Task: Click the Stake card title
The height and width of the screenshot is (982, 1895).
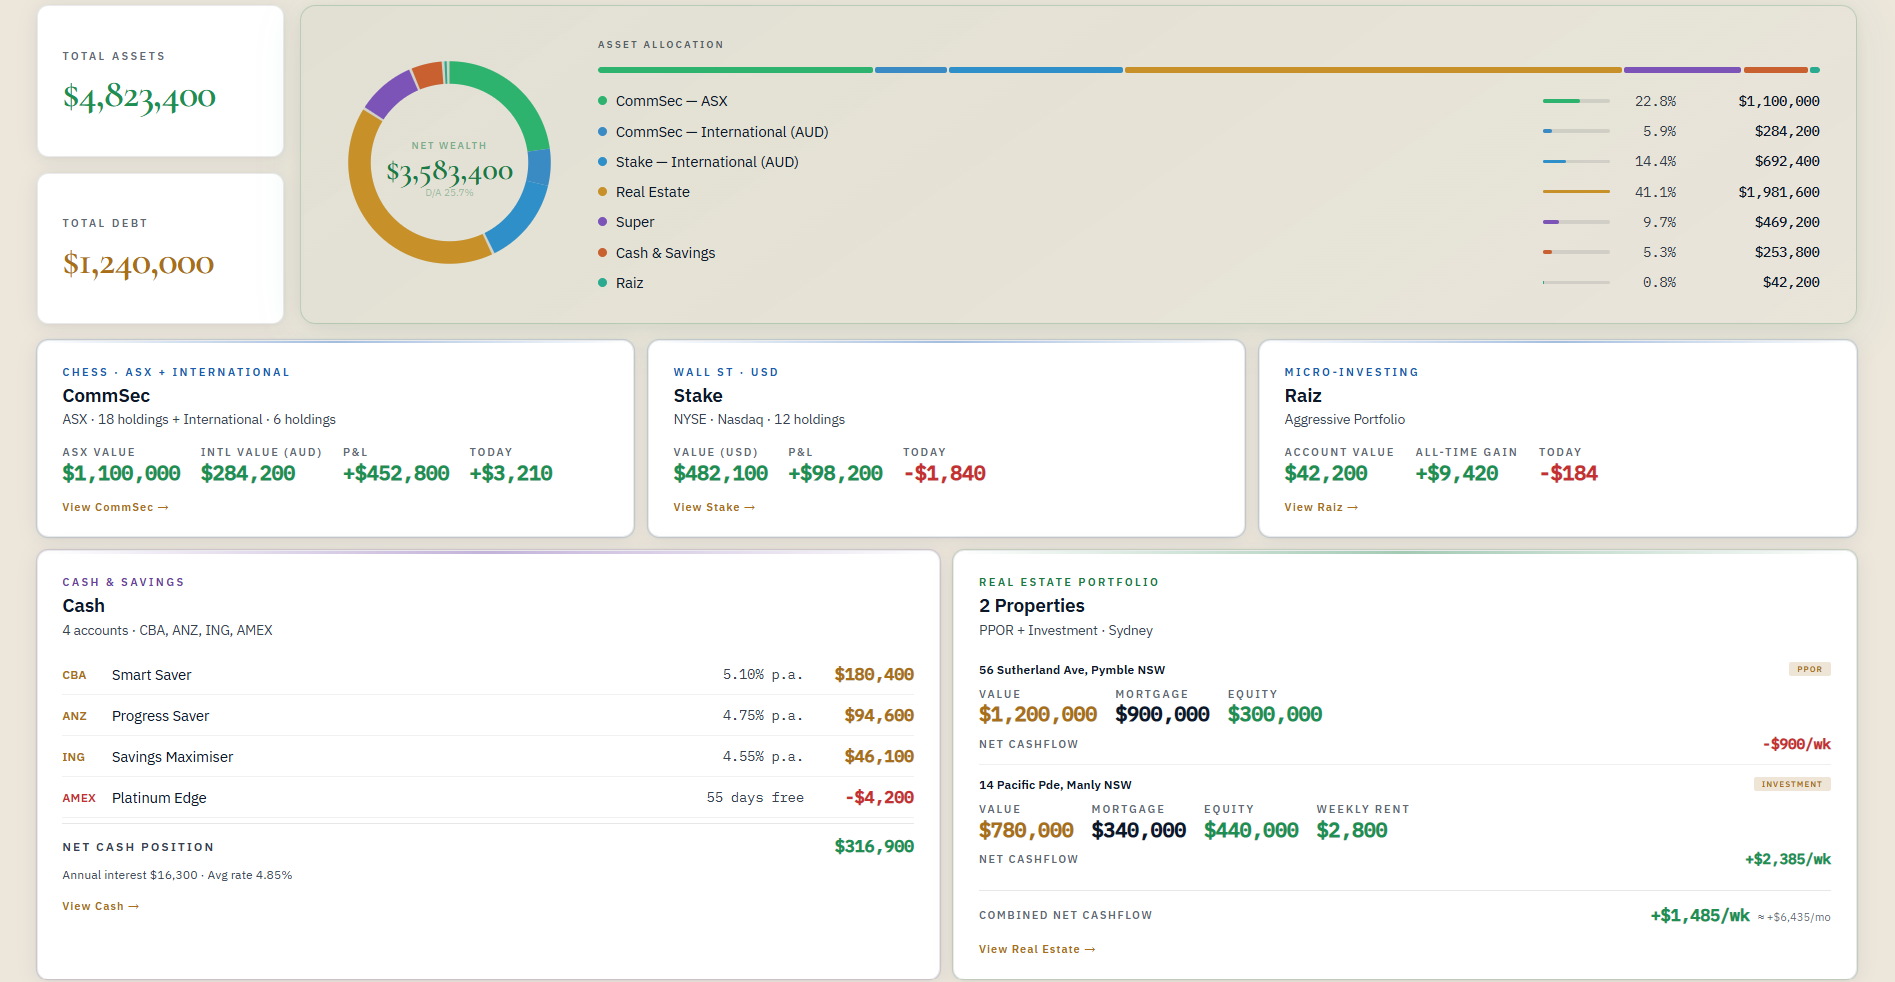Action: (x=697, y=396)
